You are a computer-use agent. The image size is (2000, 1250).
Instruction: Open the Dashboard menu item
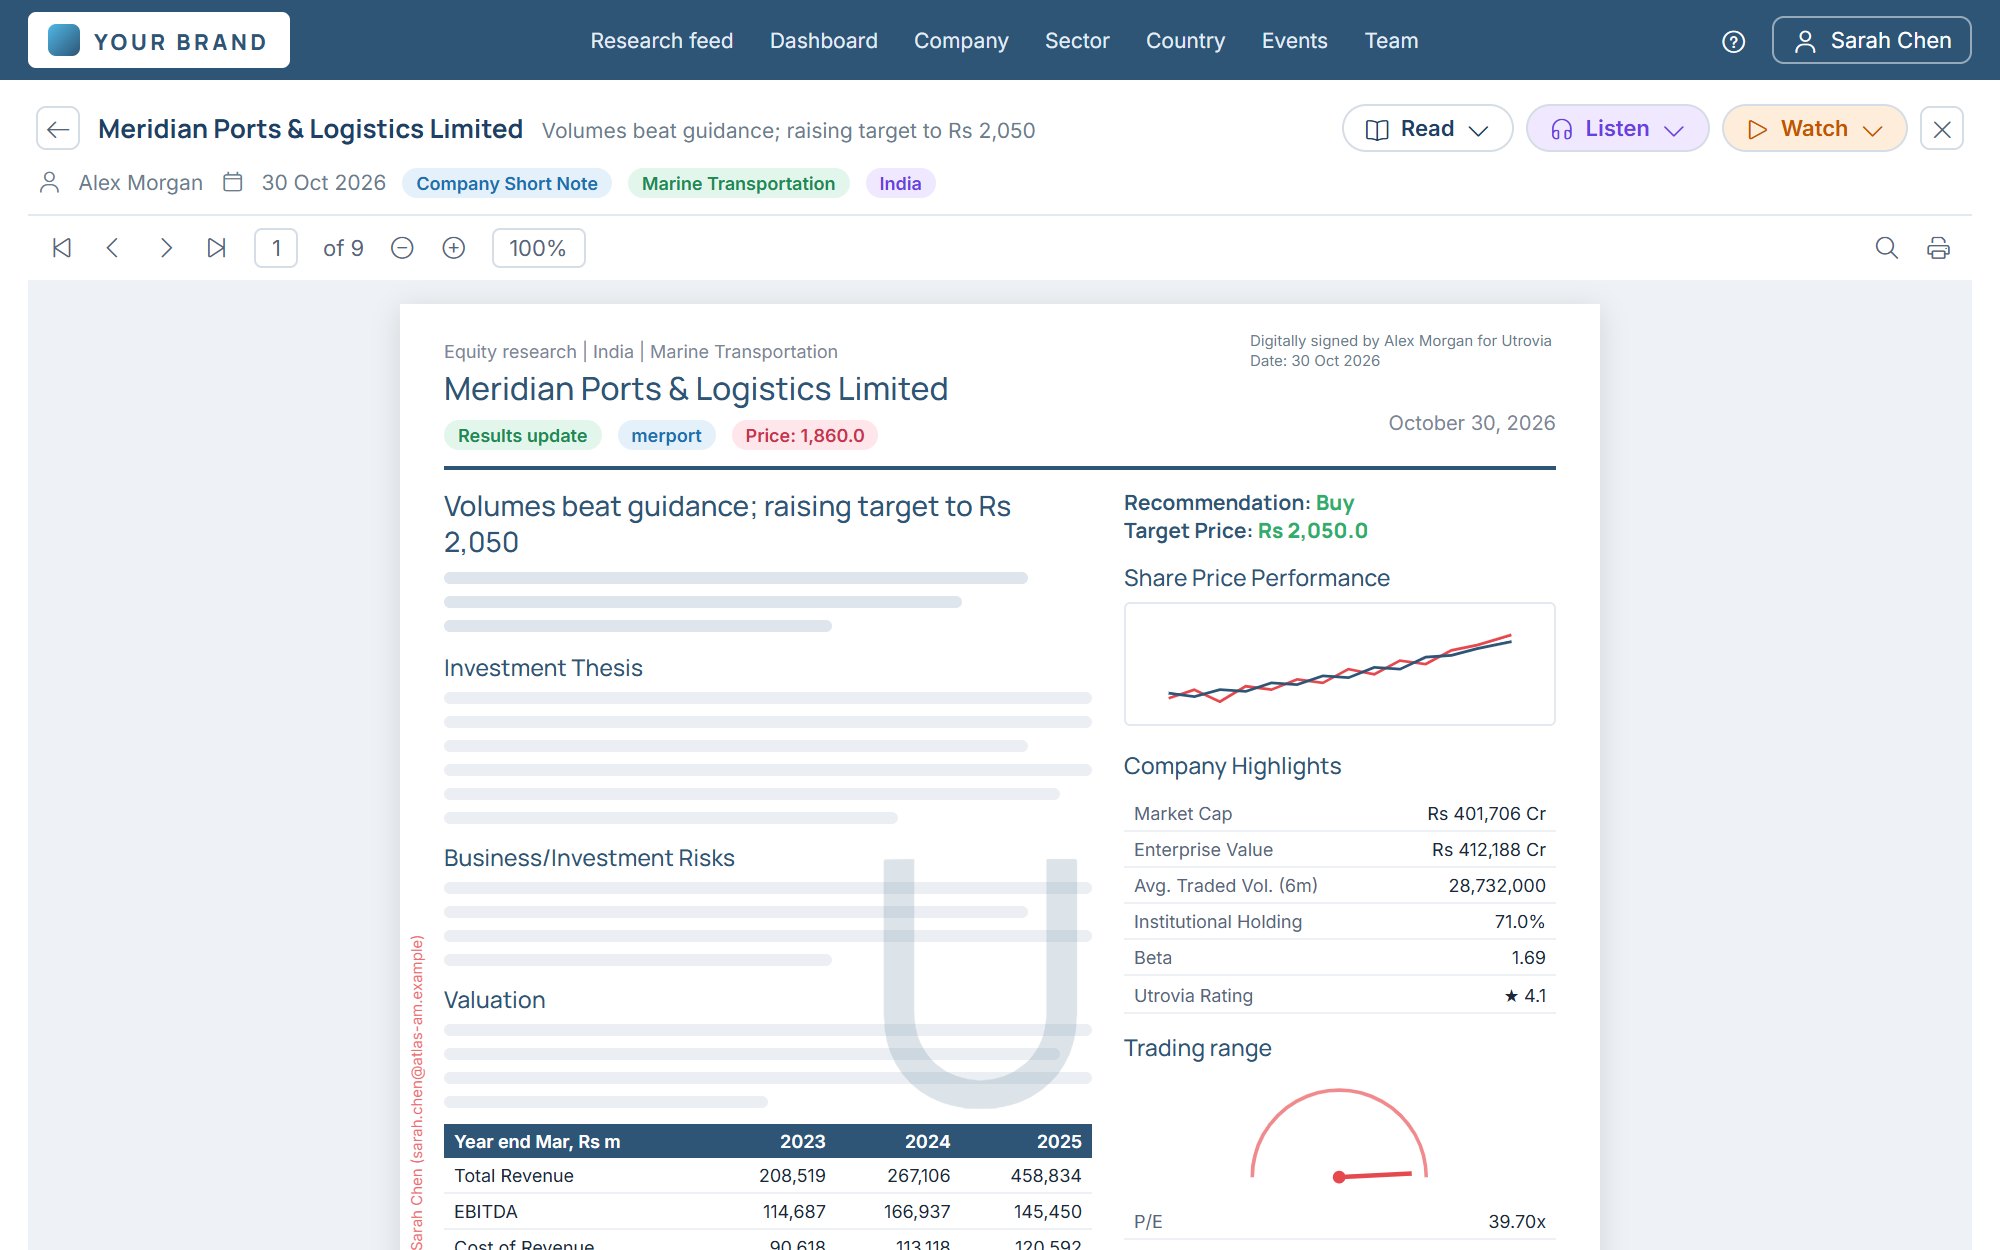coord(823,41)
